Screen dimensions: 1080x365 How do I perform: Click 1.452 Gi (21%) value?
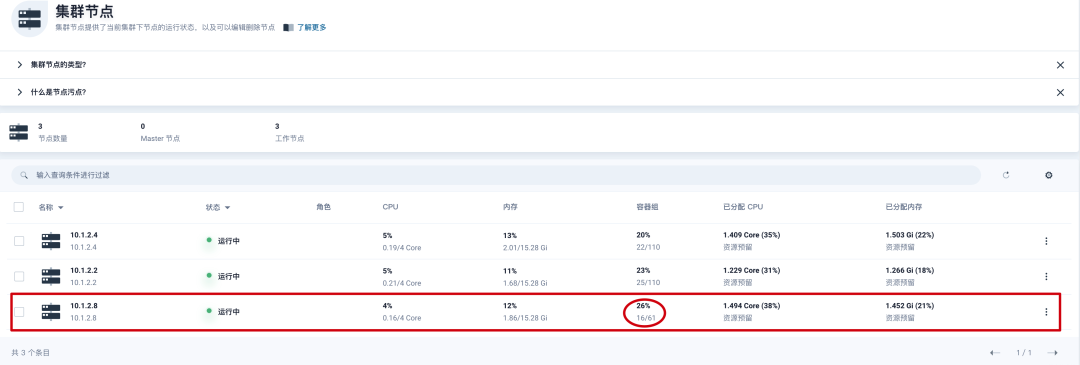tap(910, 306)
